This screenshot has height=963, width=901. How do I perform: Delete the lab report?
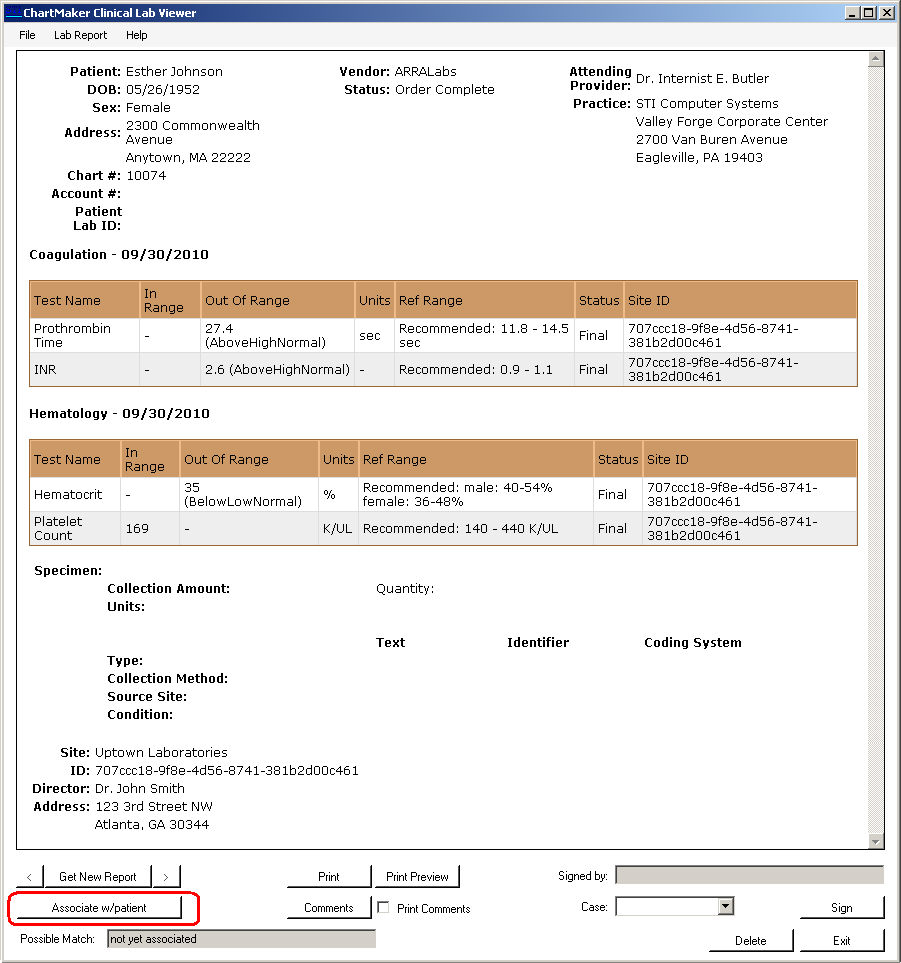[x=751, y=940]
